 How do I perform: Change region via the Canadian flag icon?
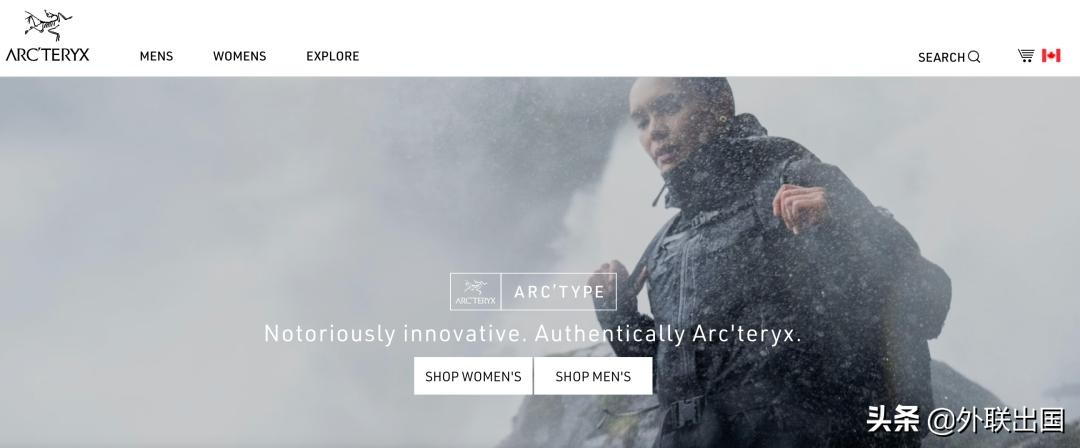(x=1051, y=56)
